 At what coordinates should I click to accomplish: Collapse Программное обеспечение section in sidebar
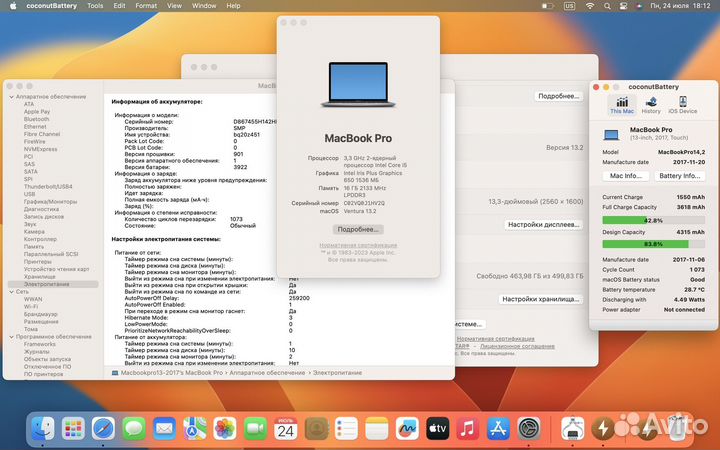point(11,337)
